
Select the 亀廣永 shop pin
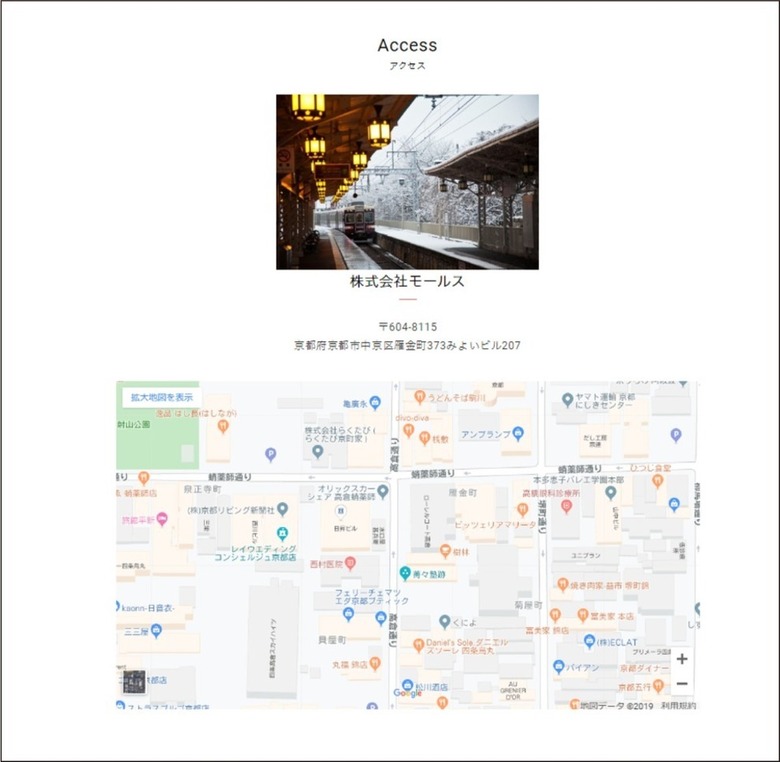click(376, 402)
